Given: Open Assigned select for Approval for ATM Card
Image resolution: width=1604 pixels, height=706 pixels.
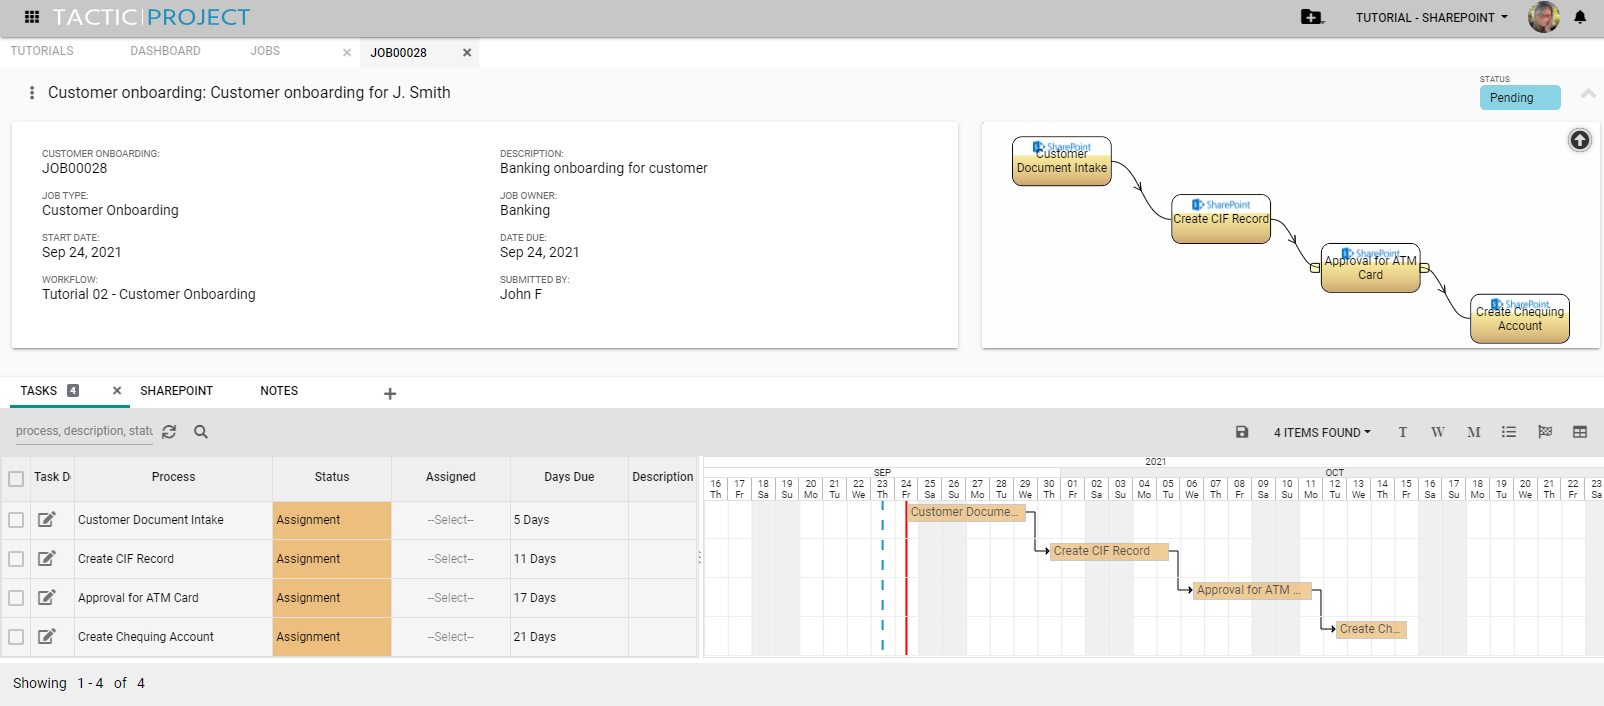Looking at the screenshot, I should pos(451,598).
